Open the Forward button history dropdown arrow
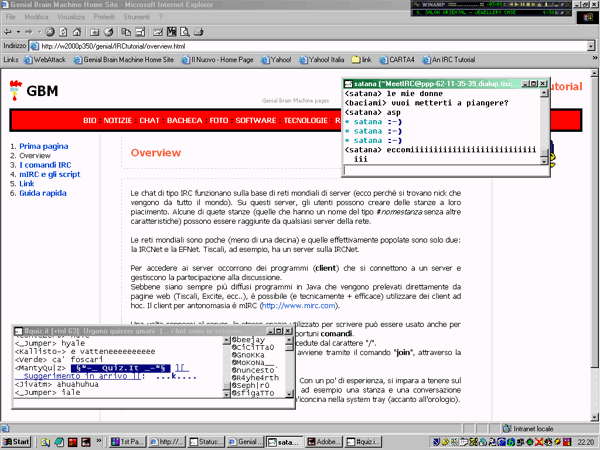The image size is (600, 450). pyautogui.click(x=39, y=32)
